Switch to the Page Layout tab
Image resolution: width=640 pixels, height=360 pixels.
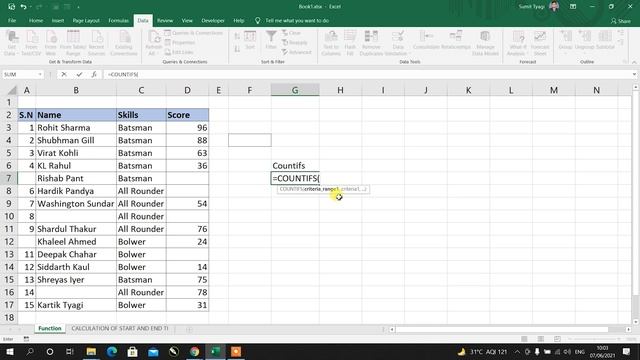click(x=86, y=20)
